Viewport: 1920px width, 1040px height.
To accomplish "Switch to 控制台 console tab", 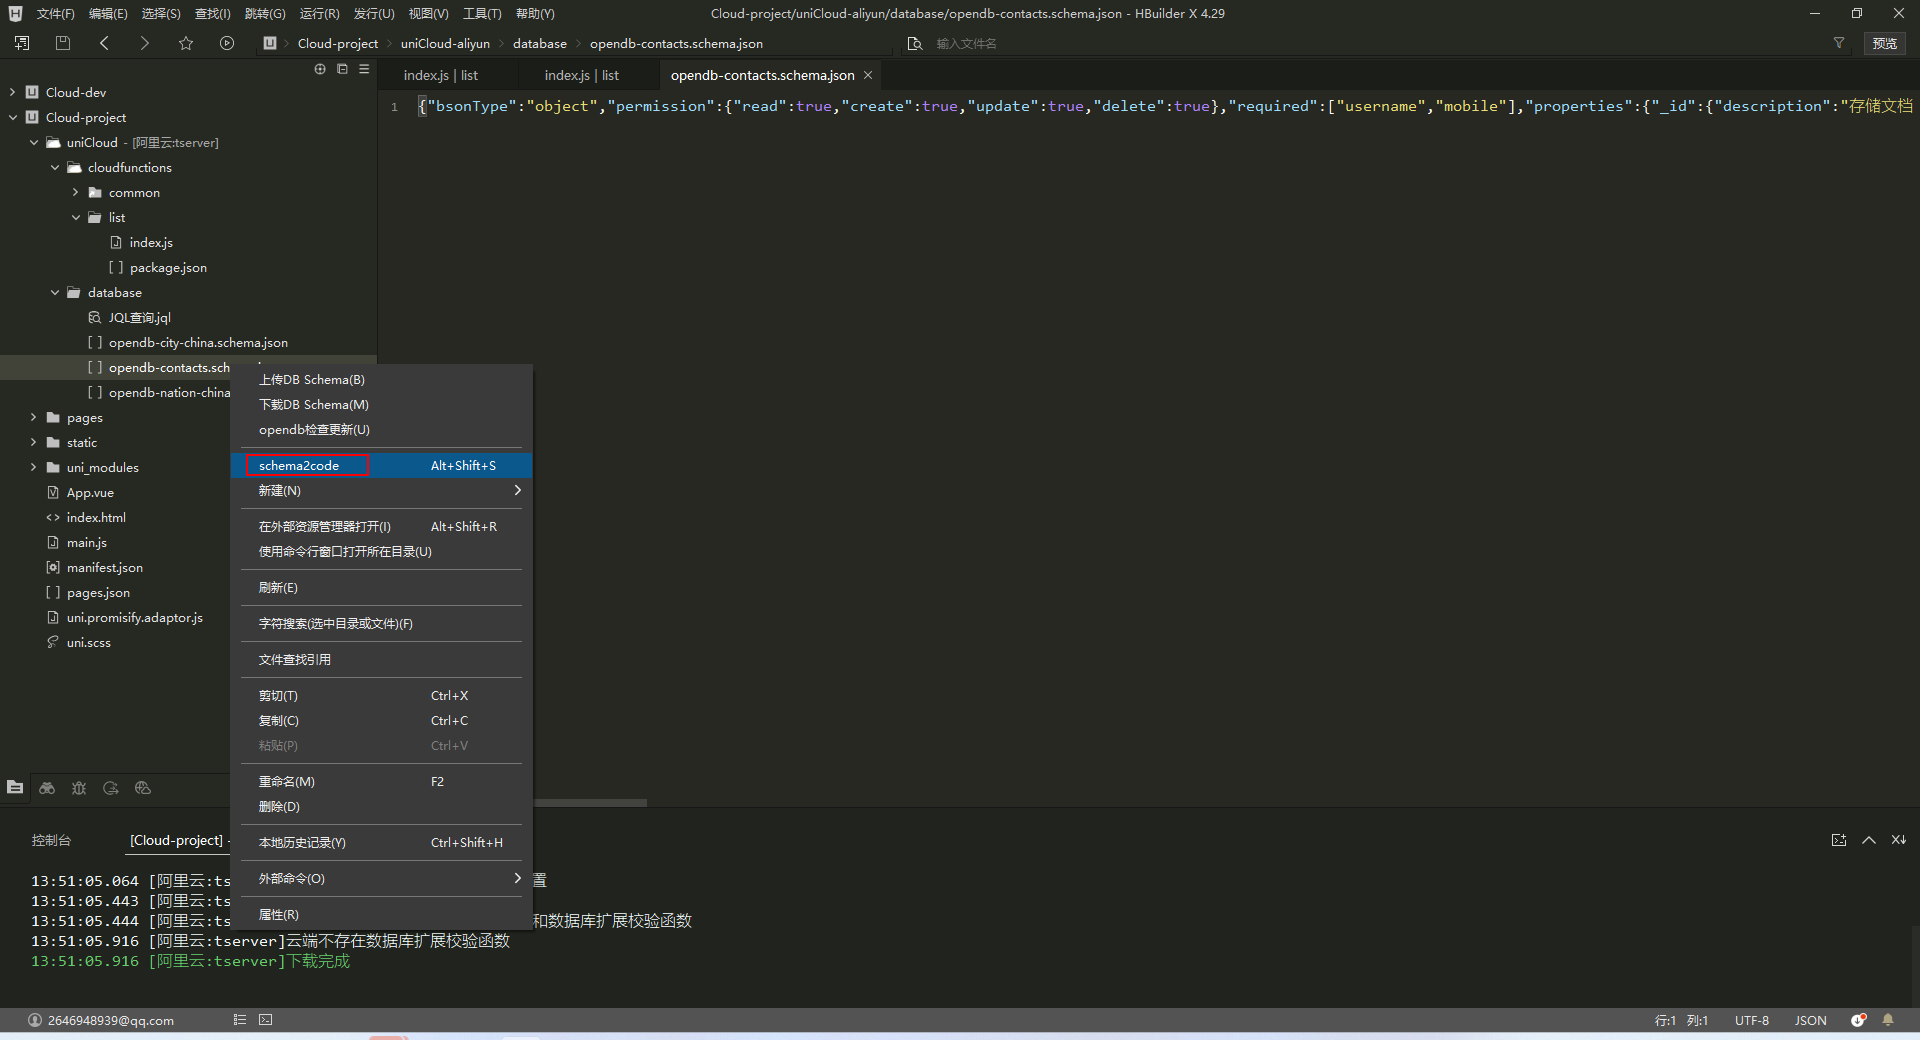I will pos(51,840).
